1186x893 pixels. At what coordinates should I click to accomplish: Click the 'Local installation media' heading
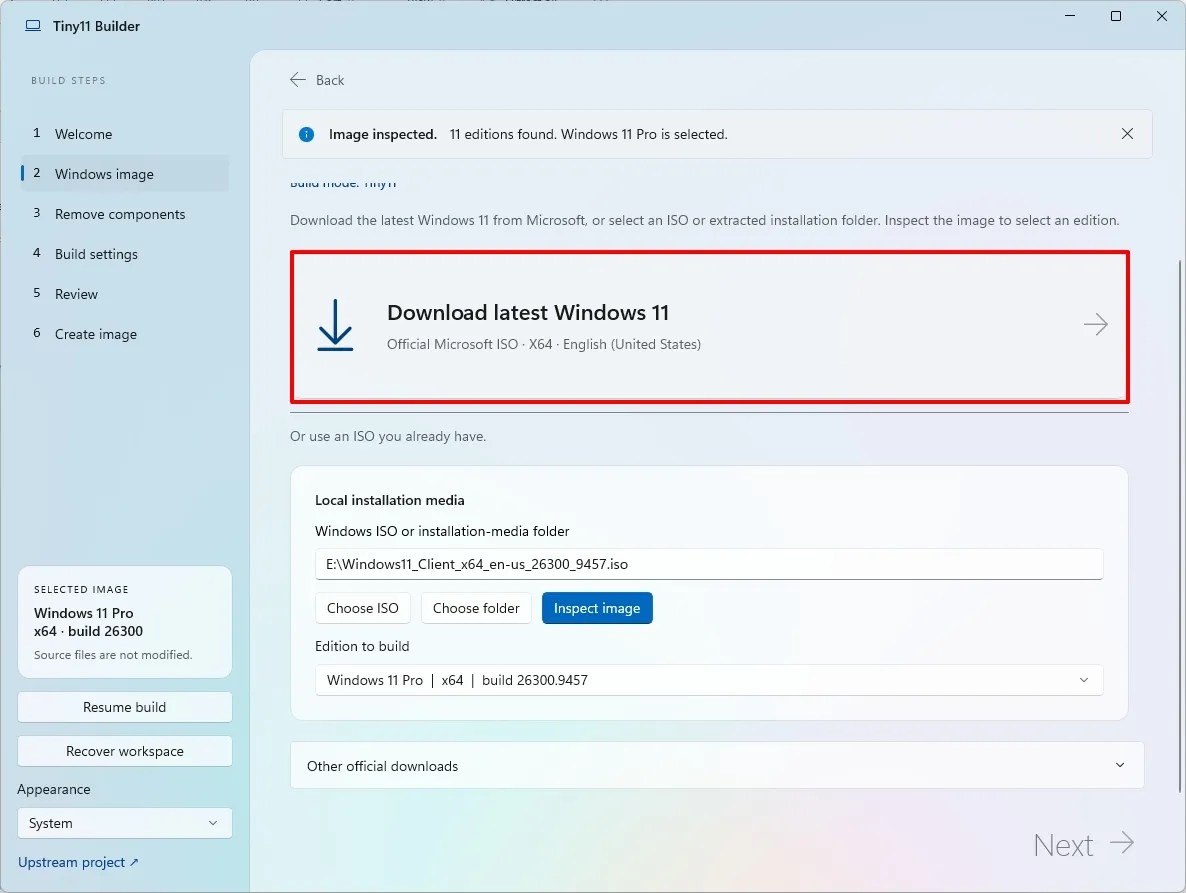[x=390, y=500]
